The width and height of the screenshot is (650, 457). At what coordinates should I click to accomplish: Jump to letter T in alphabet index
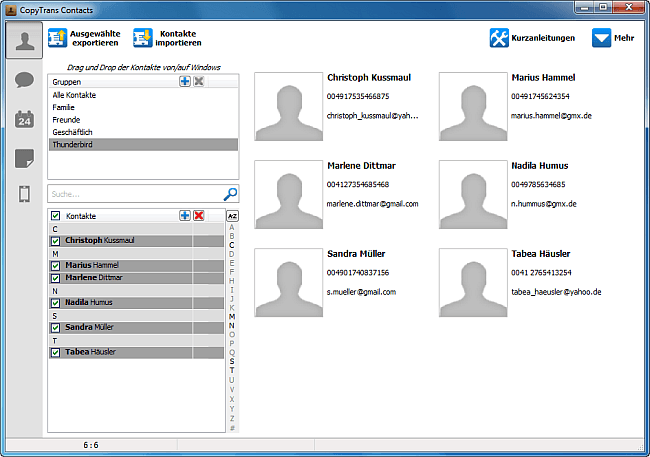[x=232, y=370]
